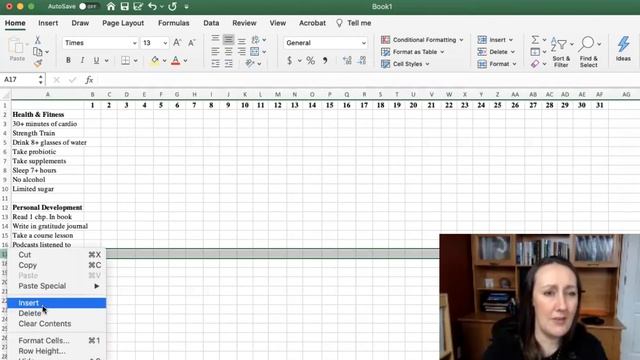This screenshot has width=640, height=360.
Task: Click the AutoSum sigma icon
Action: pos(535,40)
